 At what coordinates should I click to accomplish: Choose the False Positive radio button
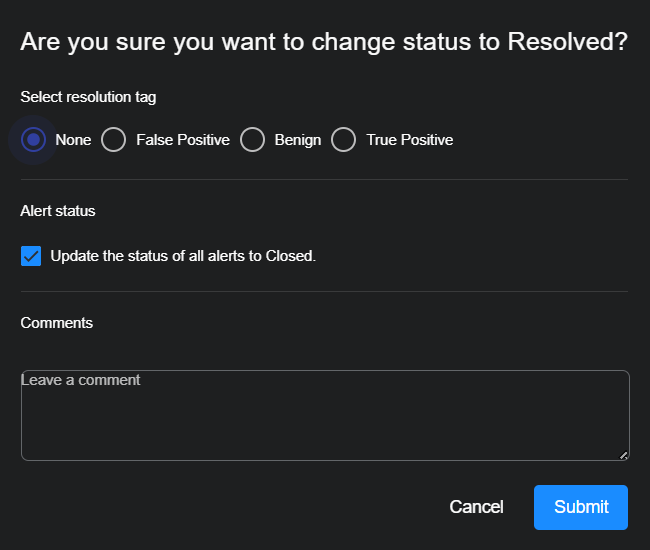coord(114,140)
